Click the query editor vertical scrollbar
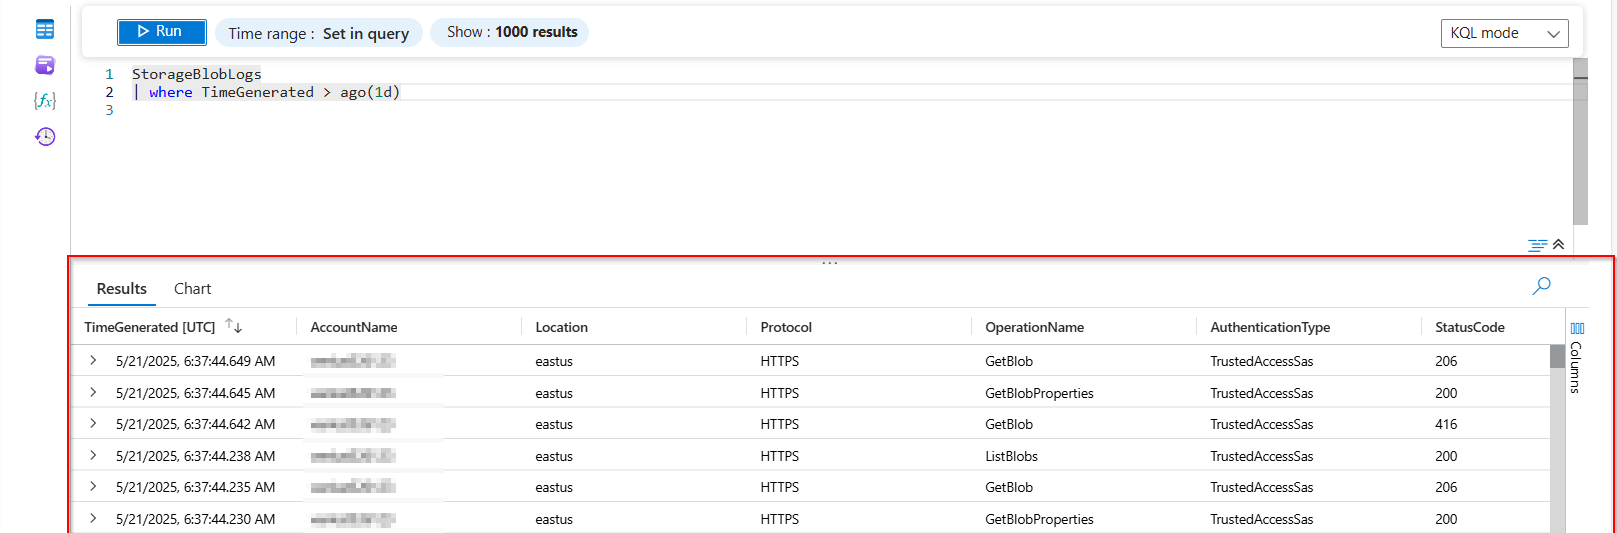 click(x=1580, y=141)
